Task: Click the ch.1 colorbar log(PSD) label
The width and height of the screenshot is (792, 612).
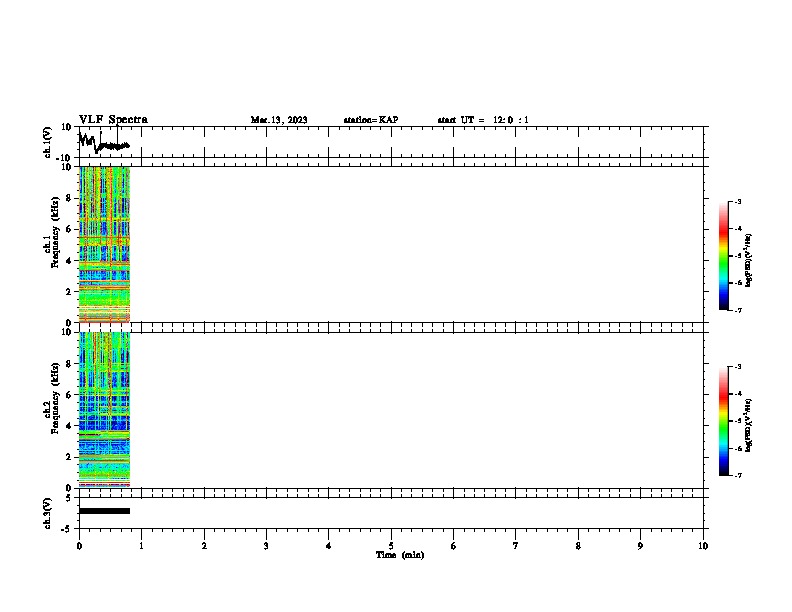Action: [x=748, y=260]
